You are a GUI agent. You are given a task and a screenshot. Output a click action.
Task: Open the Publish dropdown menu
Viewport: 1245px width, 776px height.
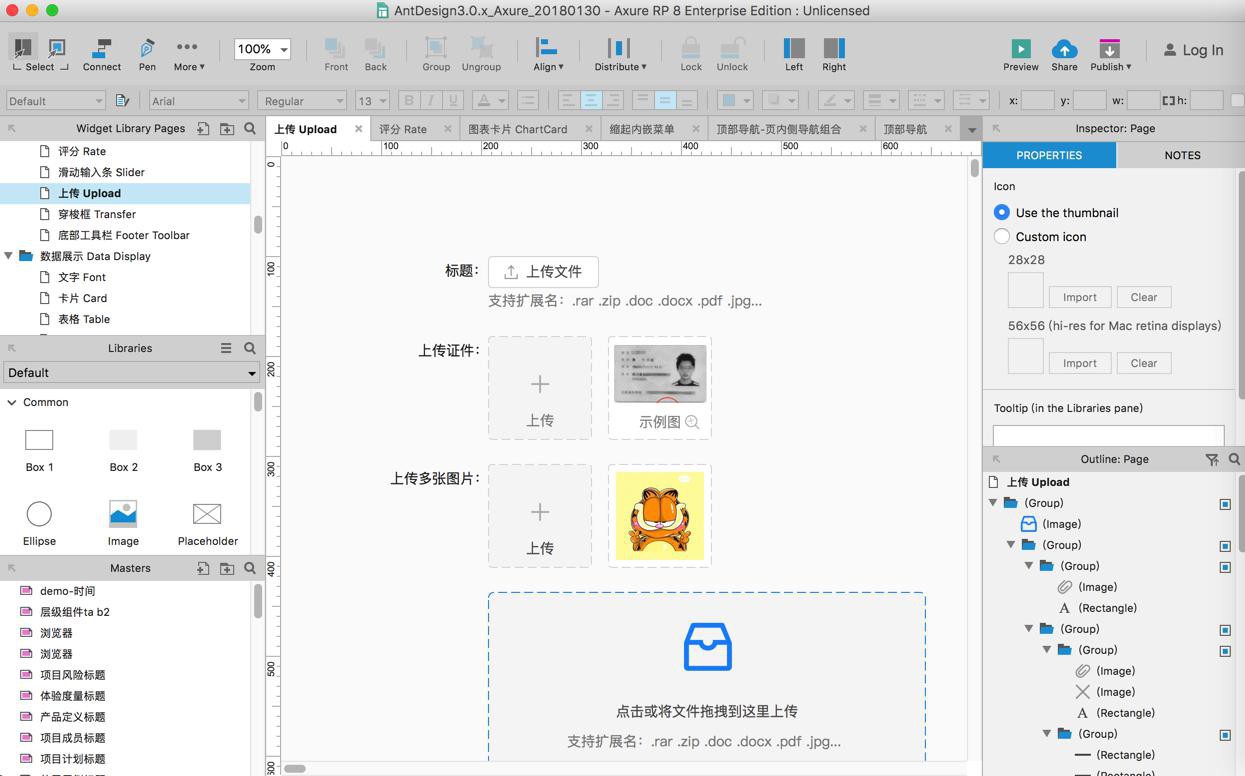(x=1110, y=54)
